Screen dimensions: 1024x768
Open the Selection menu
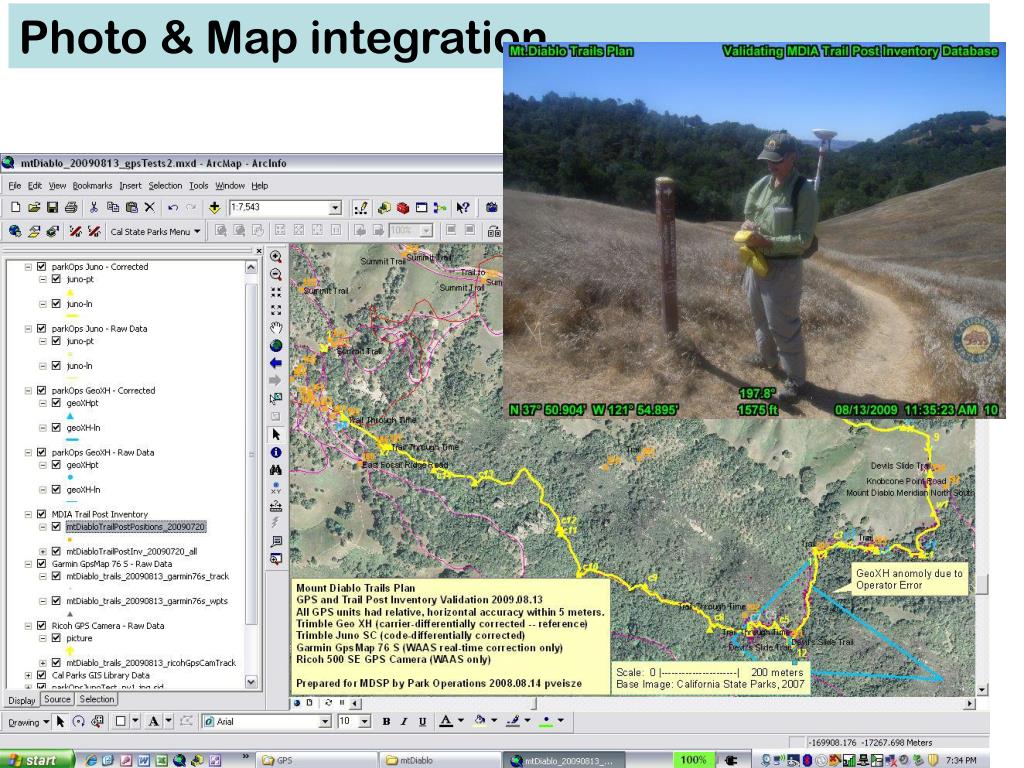click(x=165, y=185)
